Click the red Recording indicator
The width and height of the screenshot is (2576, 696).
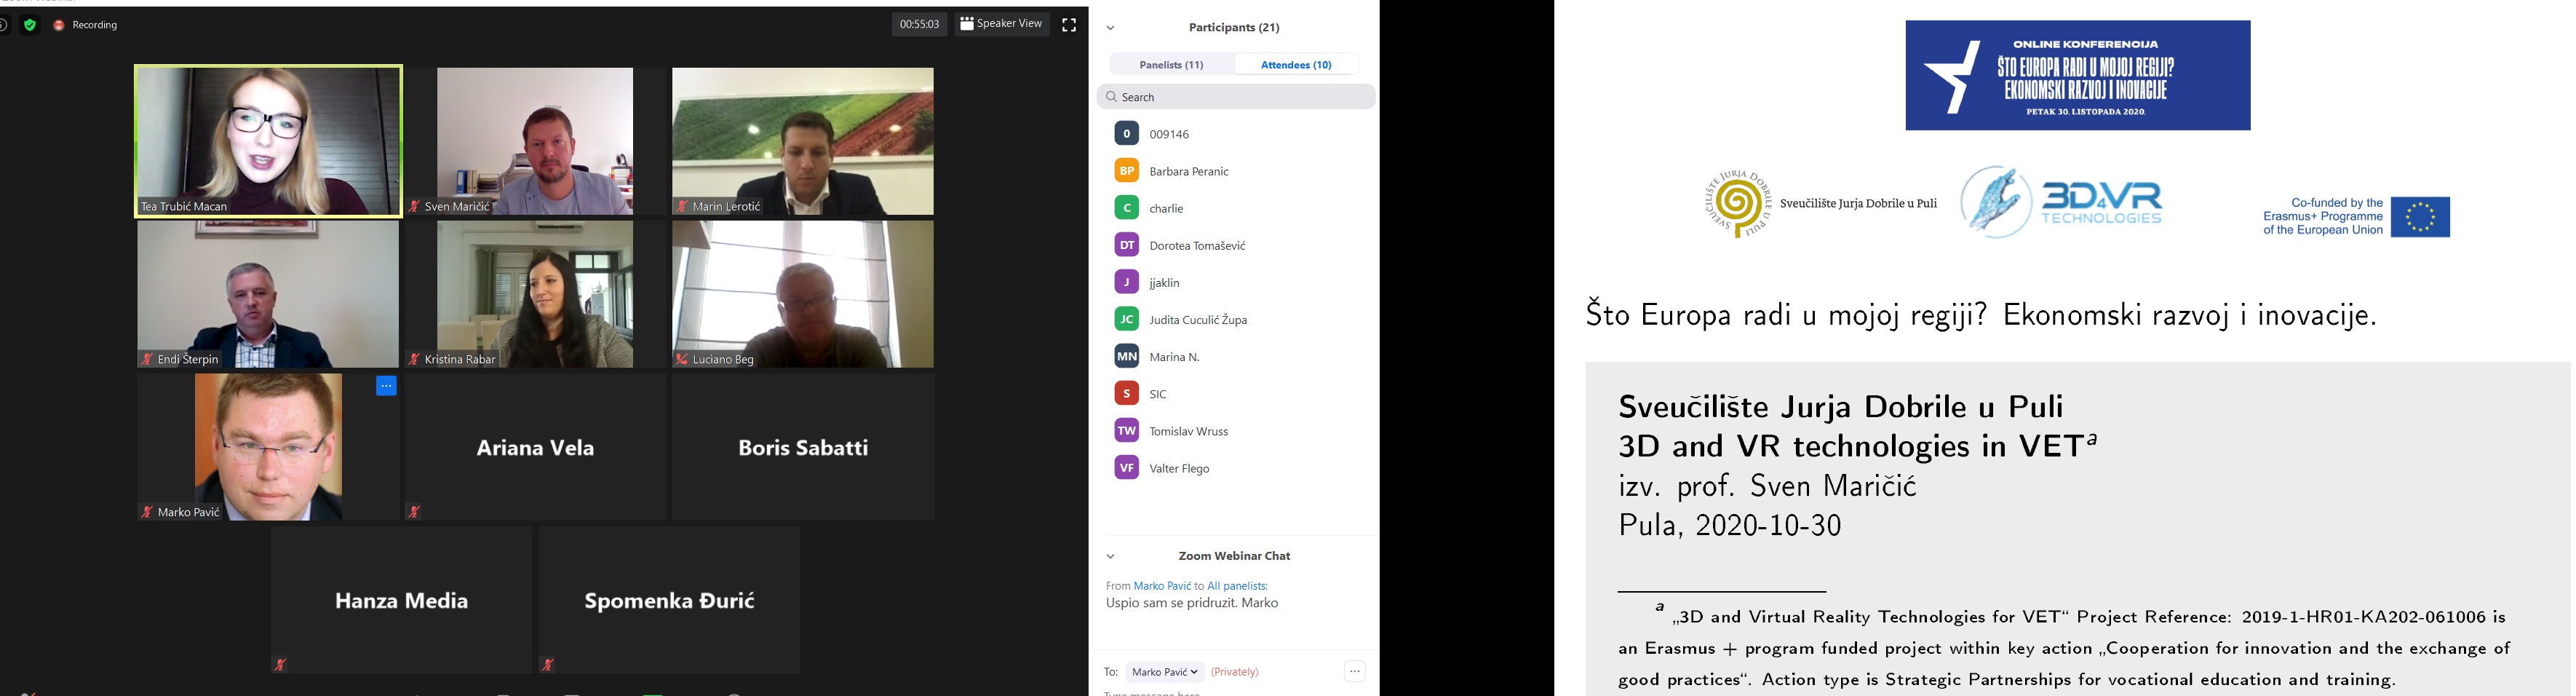[x=59, y=25]
